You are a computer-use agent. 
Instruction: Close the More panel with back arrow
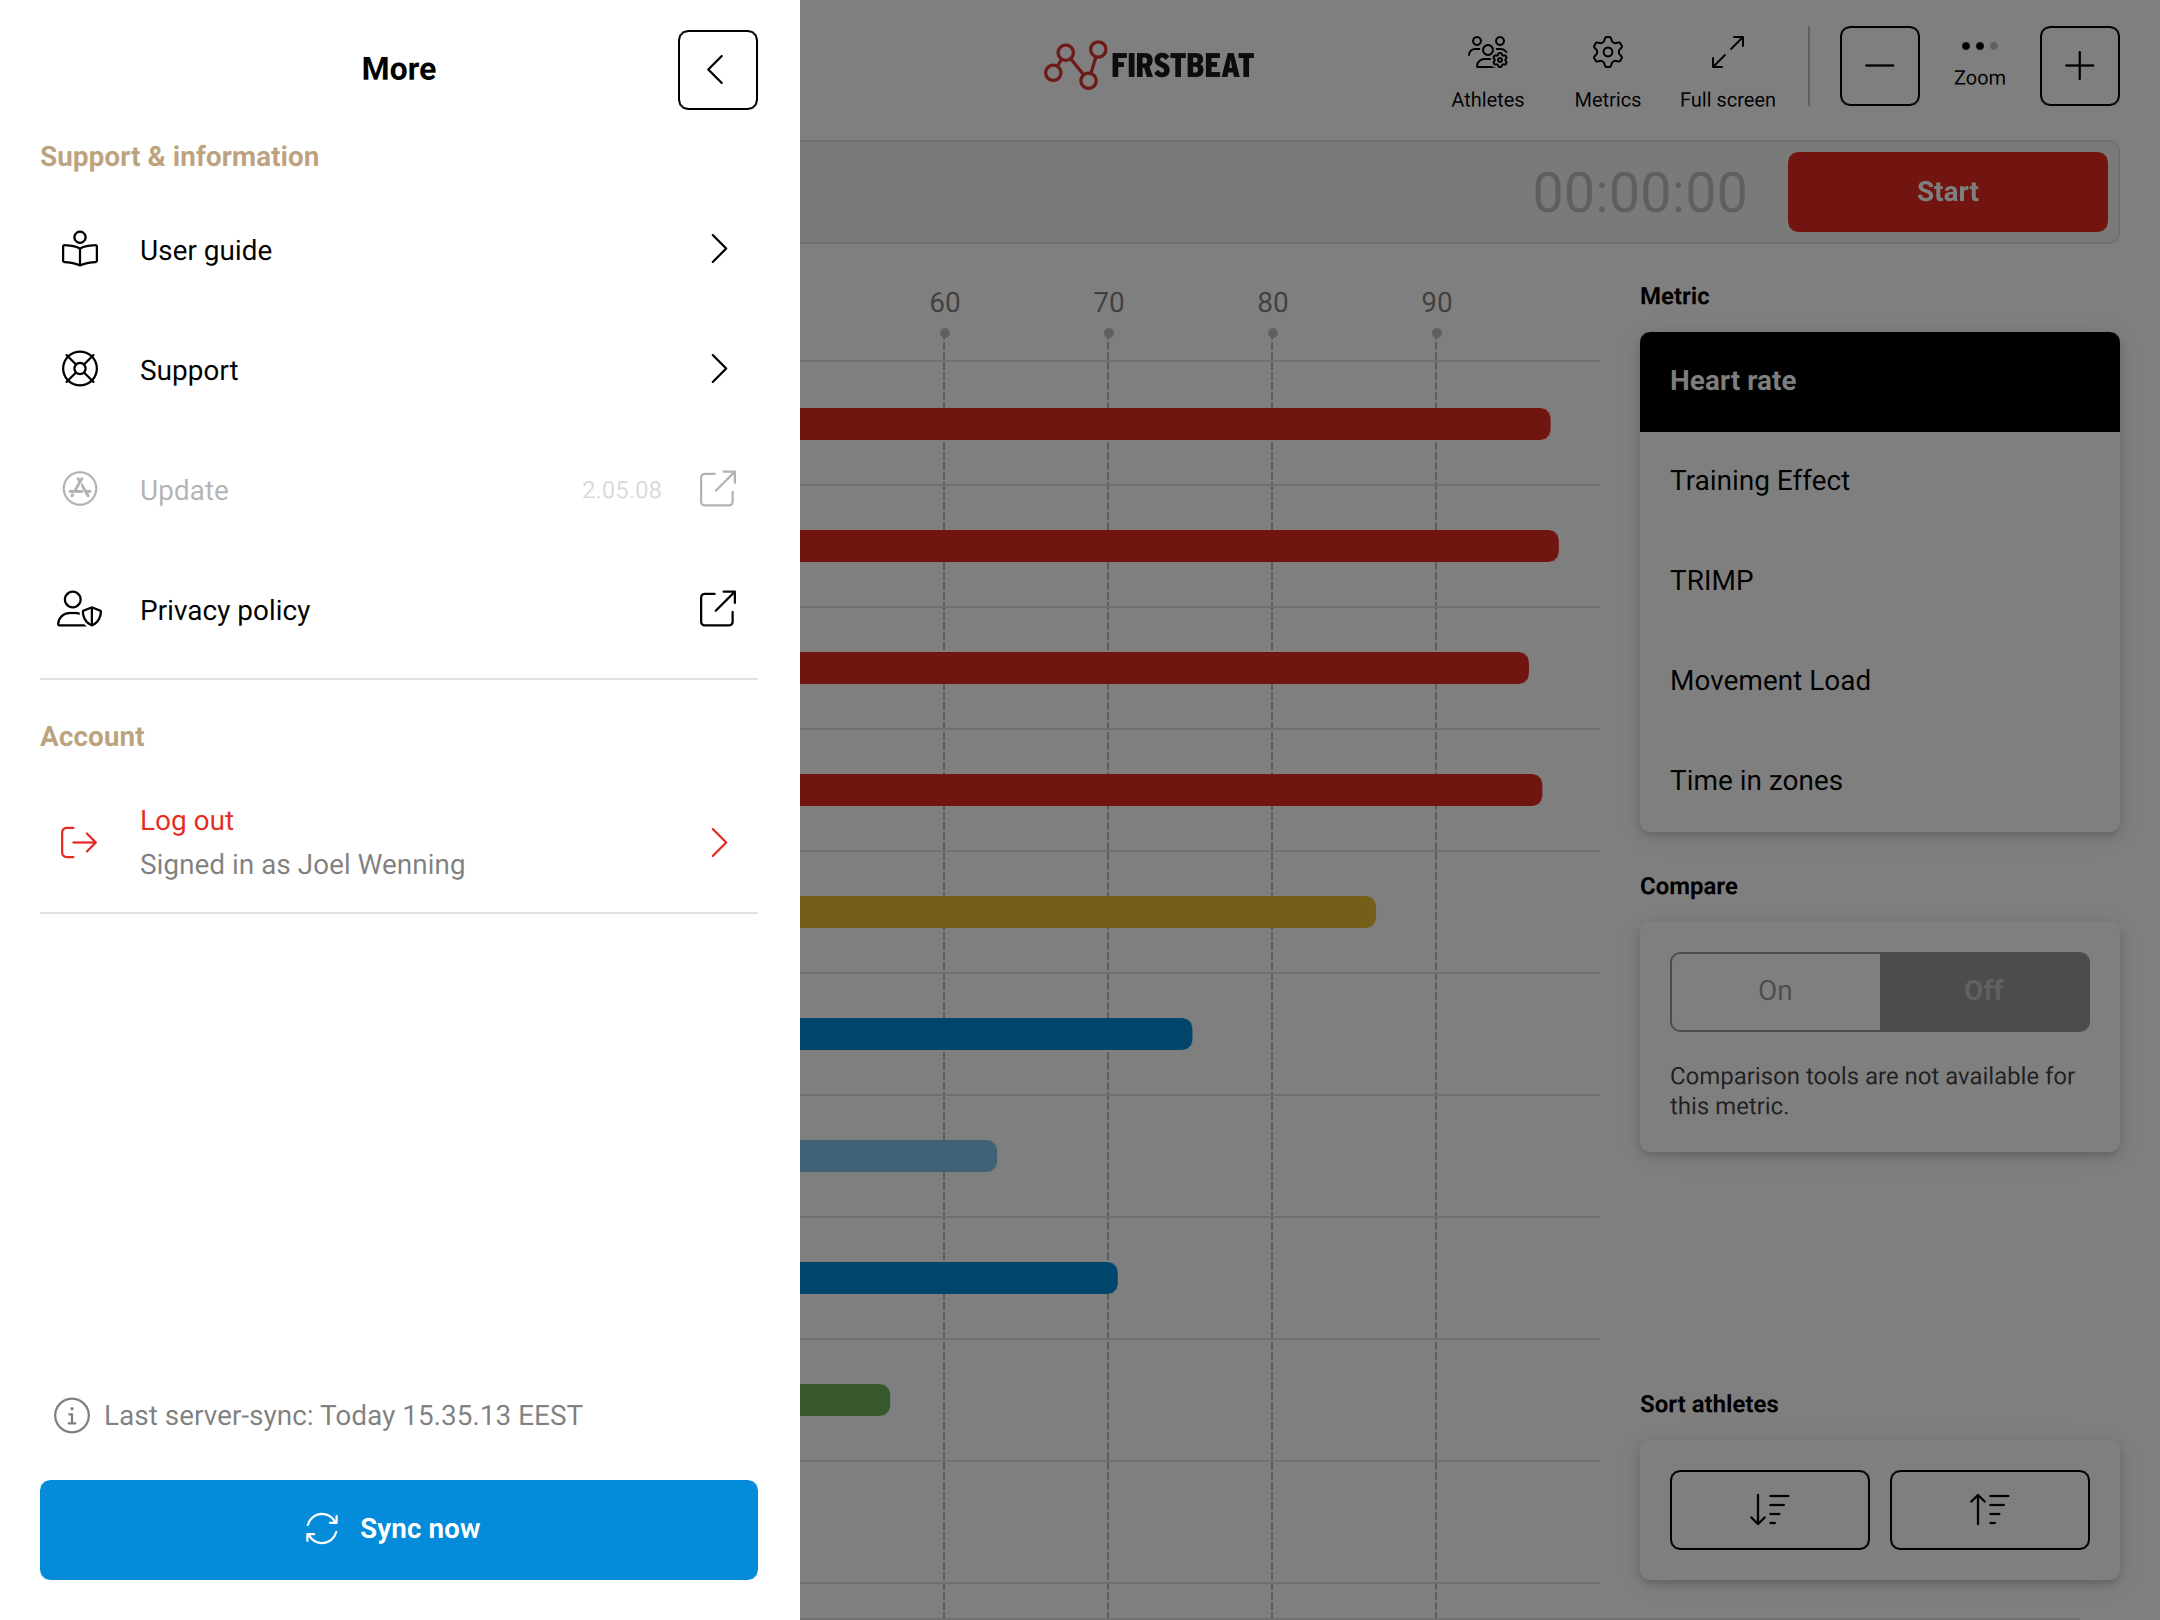tap(717, 70)
